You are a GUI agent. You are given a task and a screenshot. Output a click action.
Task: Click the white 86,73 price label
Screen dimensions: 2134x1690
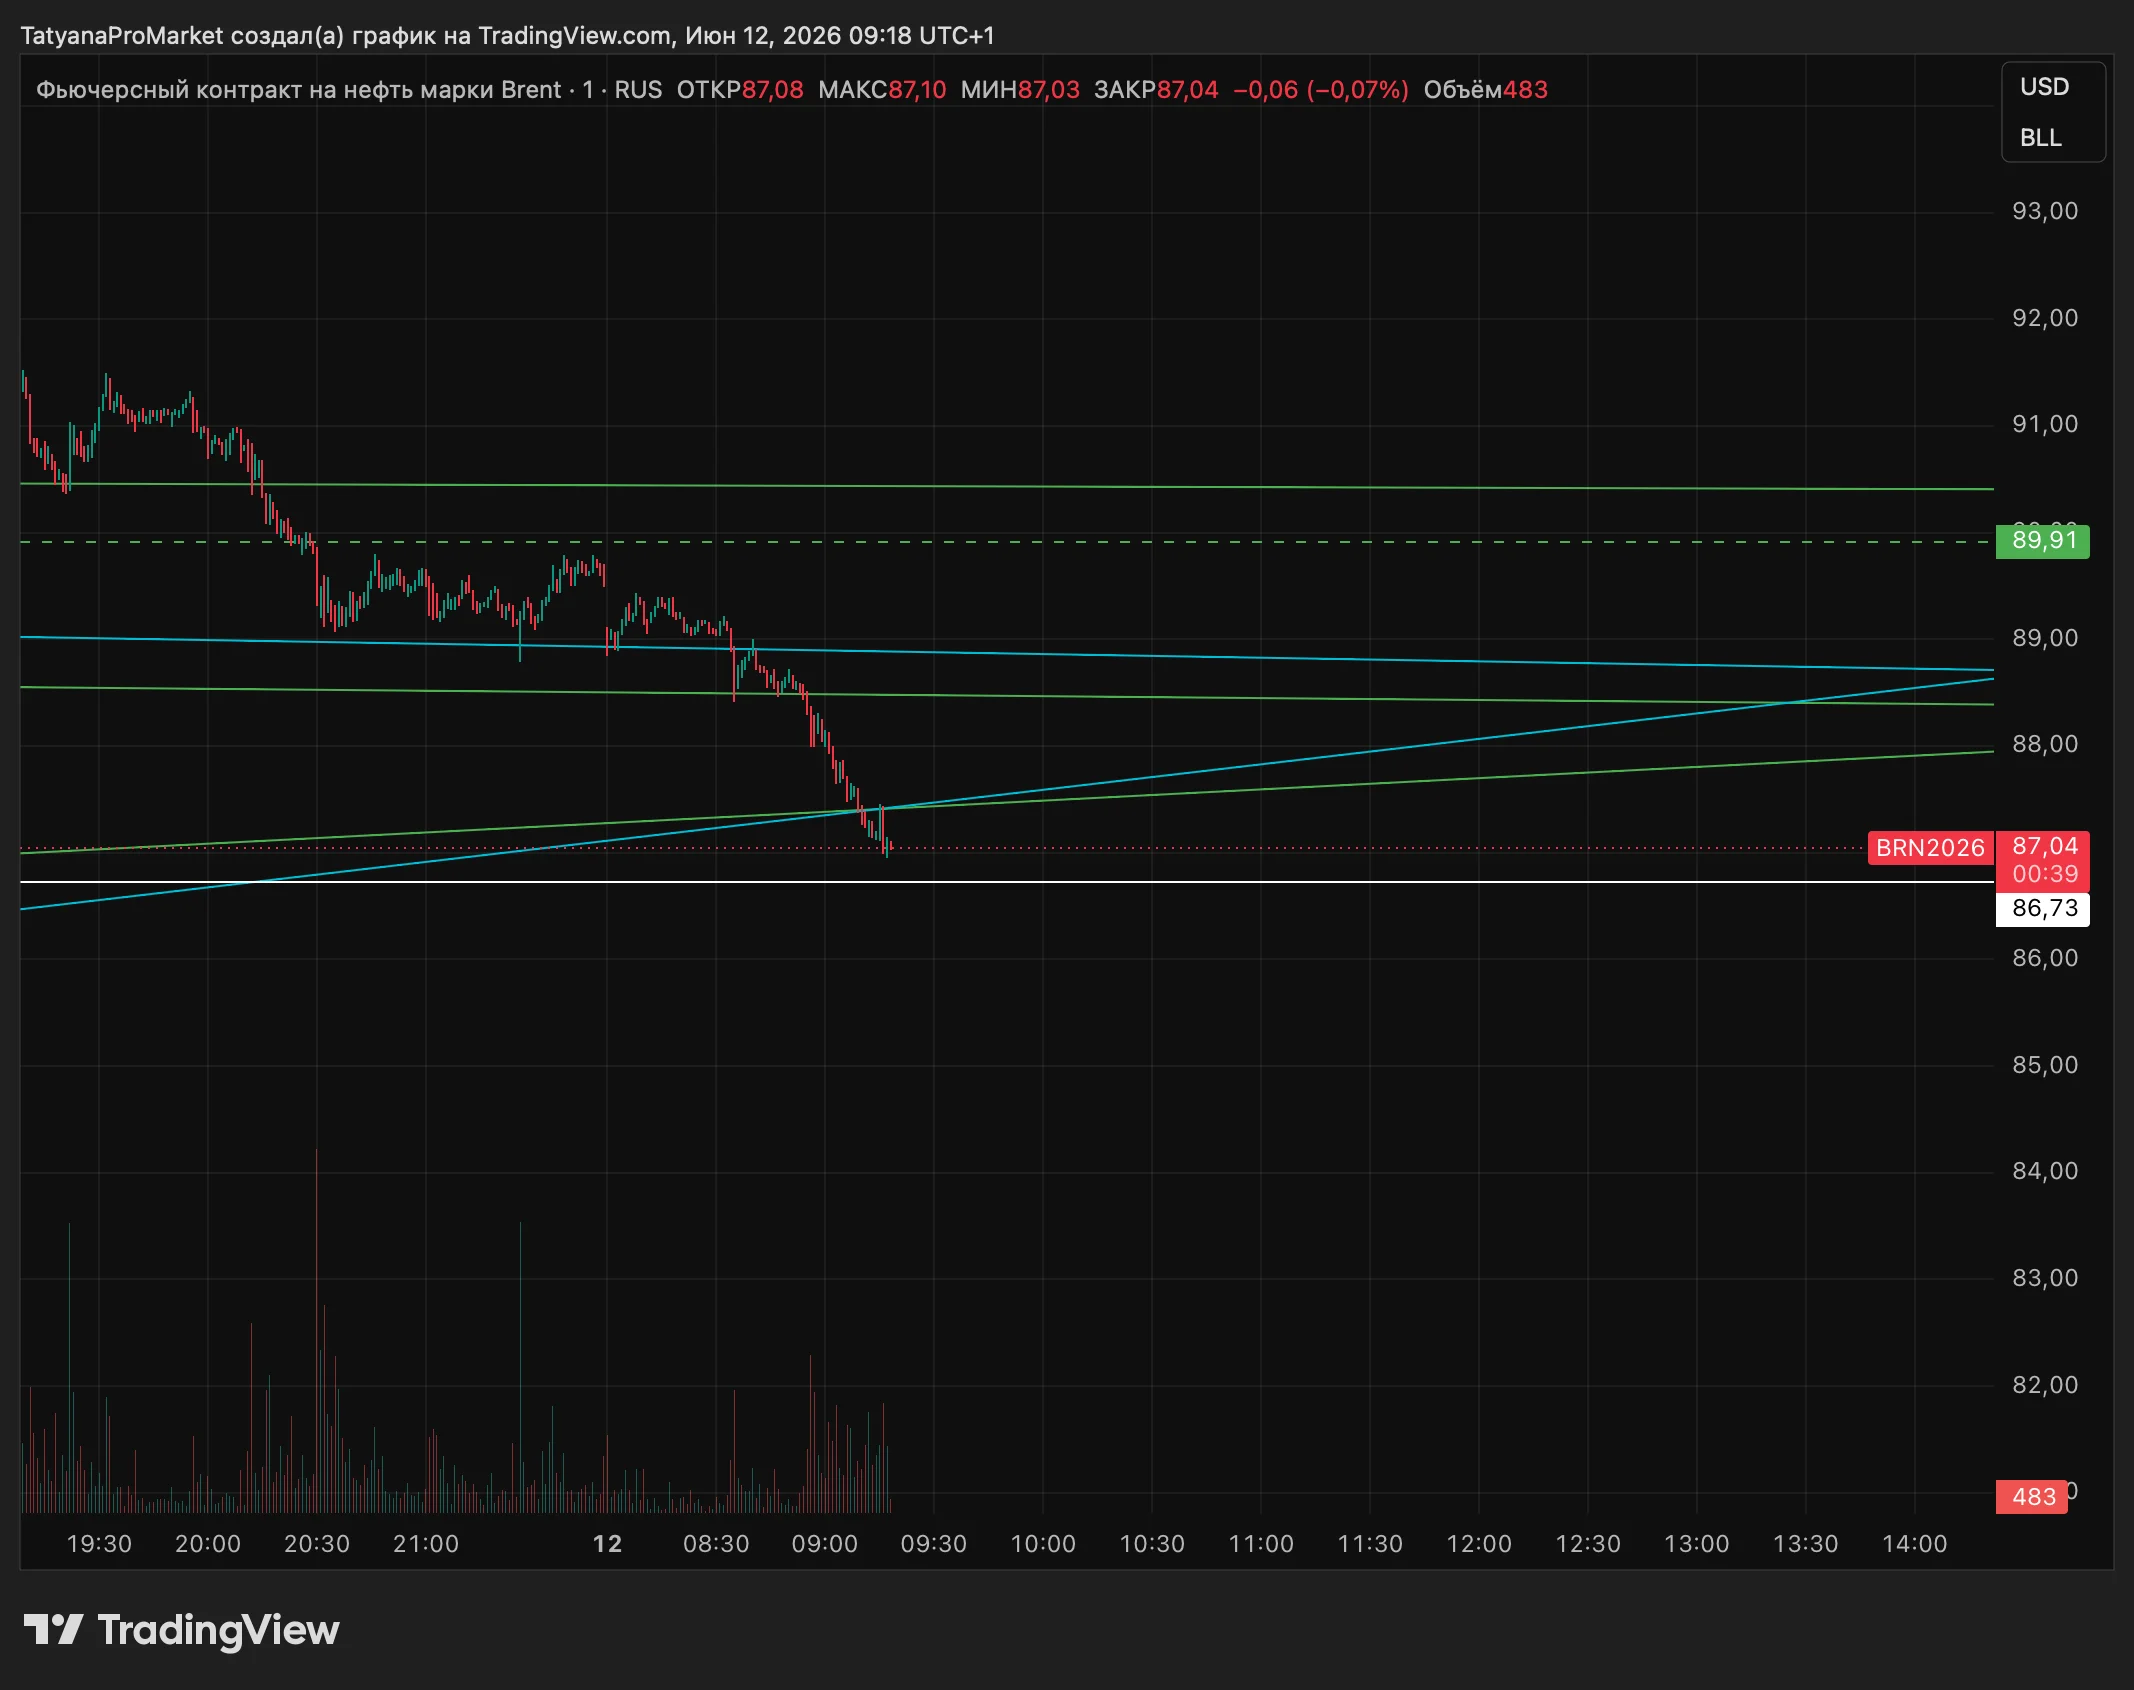click(2043, 909)
